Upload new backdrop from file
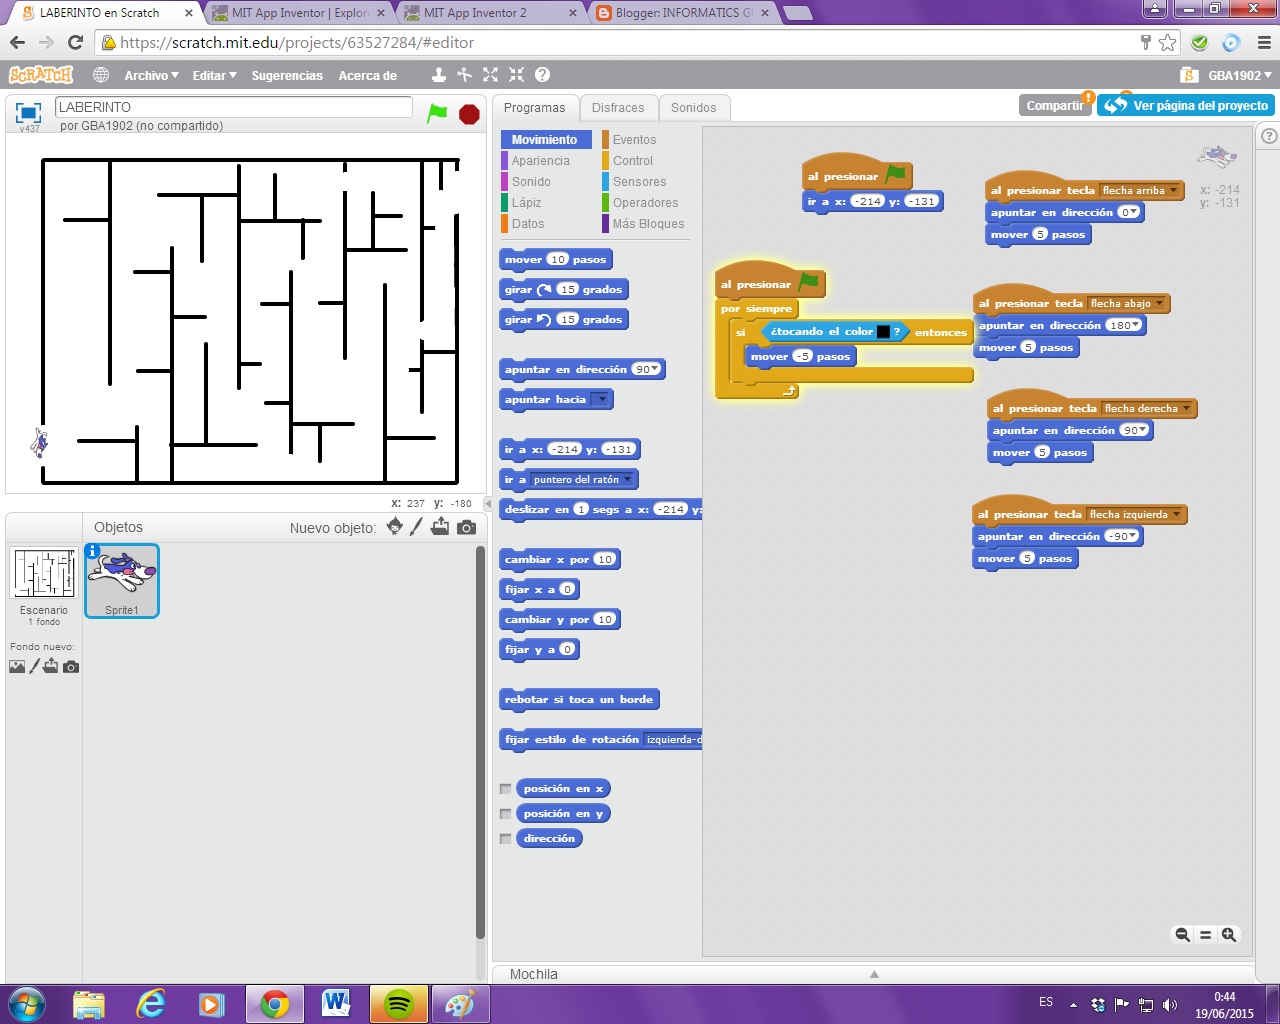 coord(51,666)
